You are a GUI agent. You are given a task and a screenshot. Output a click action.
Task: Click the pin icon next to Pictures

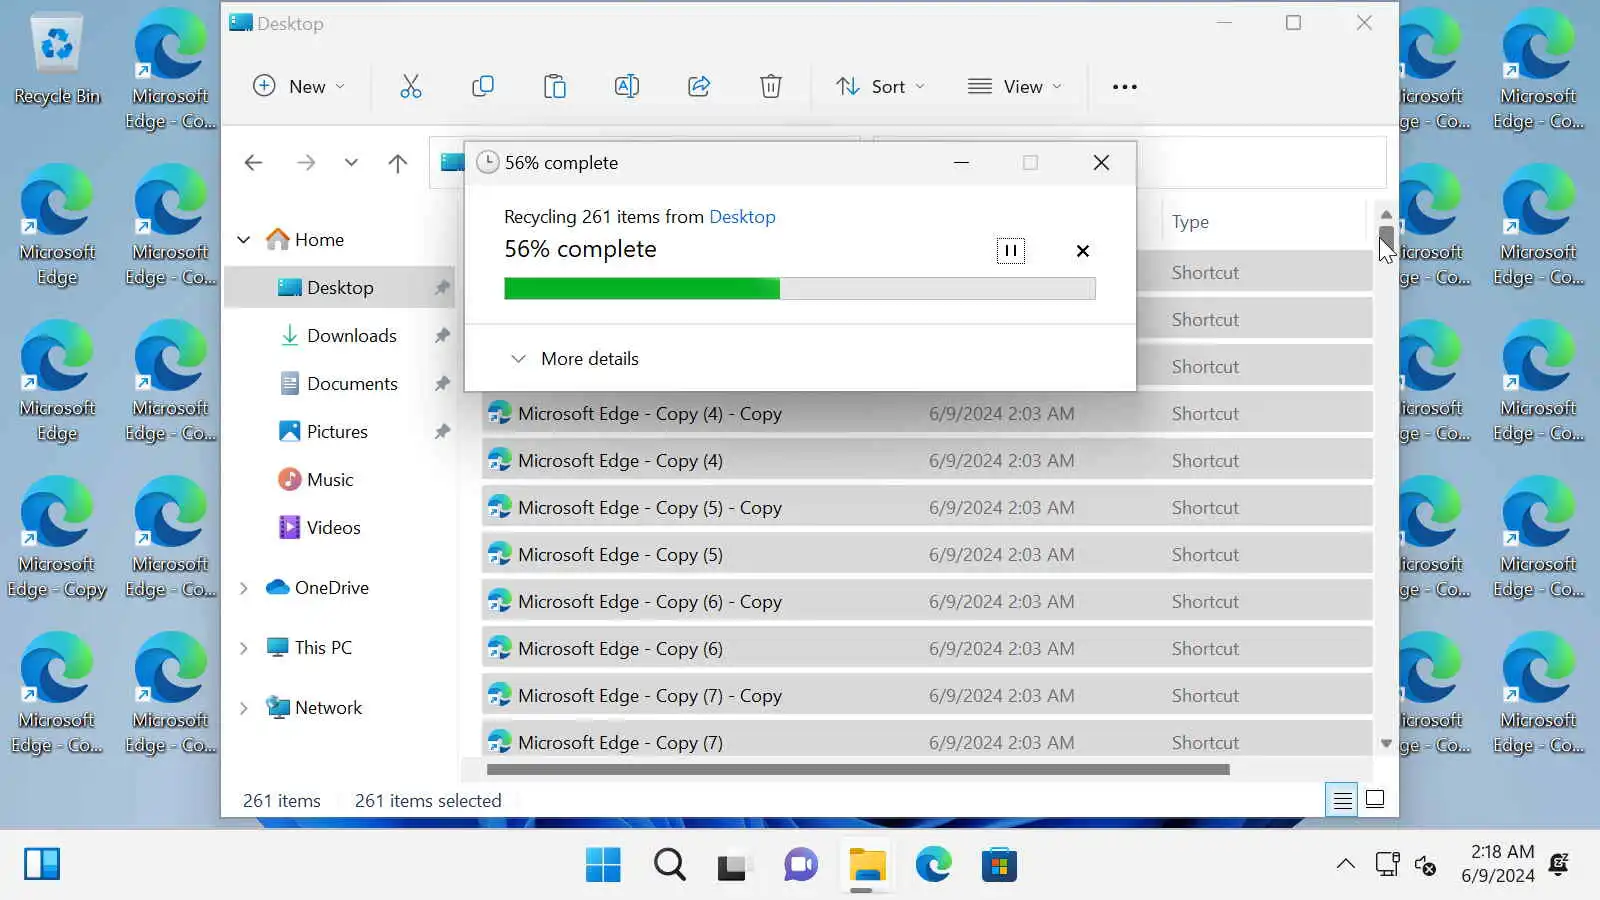click(x=442, y=432)
